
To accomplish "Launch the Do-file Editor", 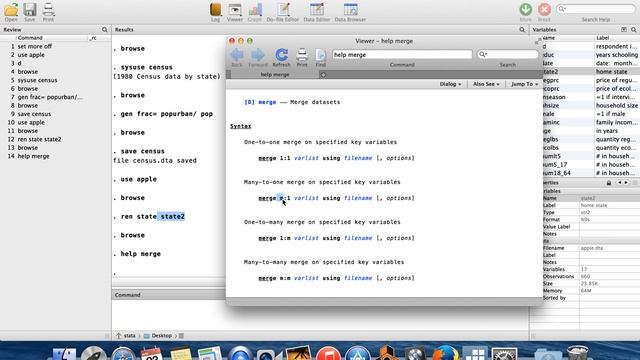I will tap(282, 11).
